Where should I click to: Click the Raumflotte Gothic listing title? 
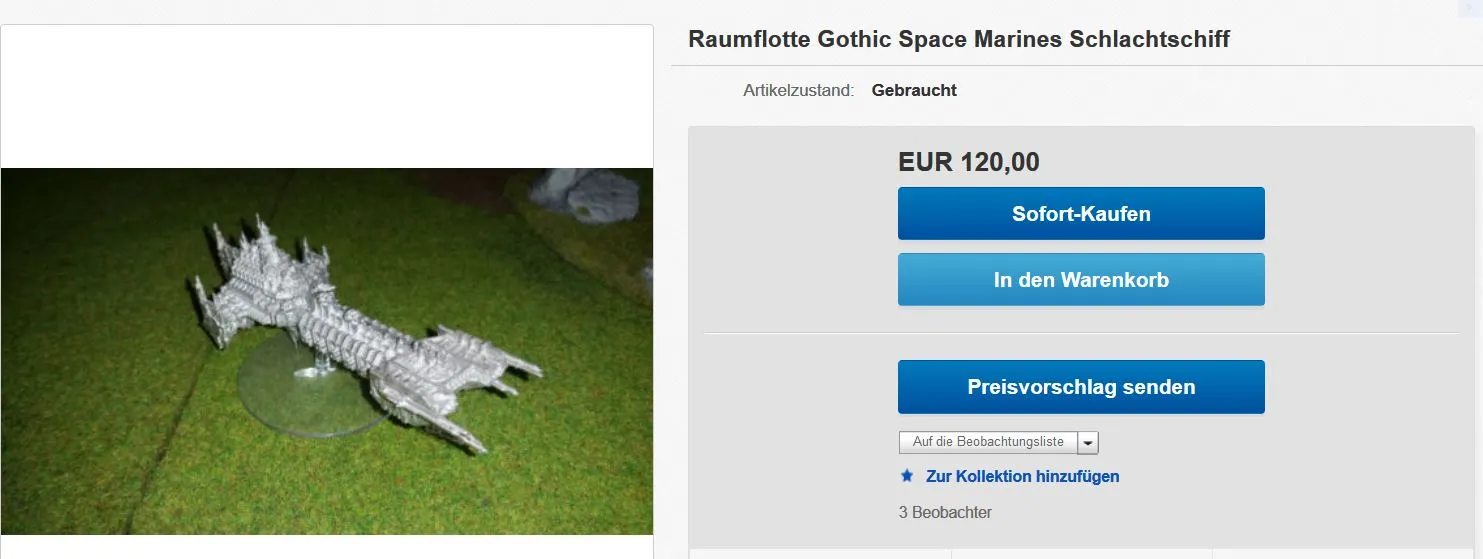click(959, 40)
